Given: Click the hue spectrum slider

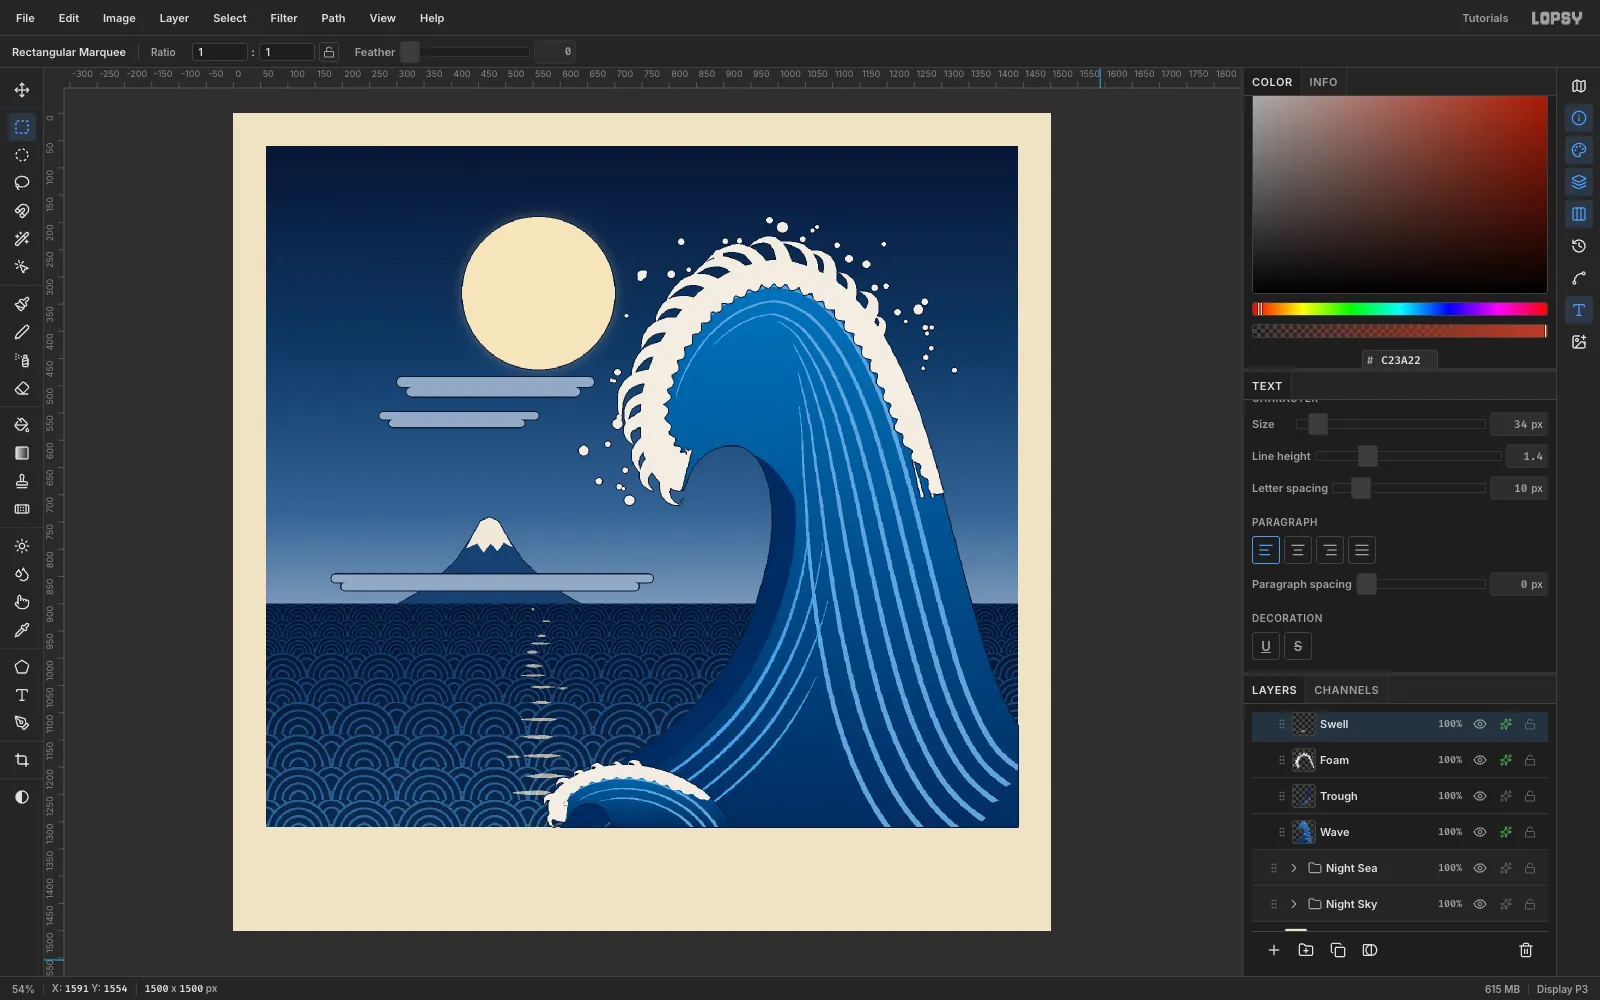Looking at the screenshot, I should (x=1400, y=309).
